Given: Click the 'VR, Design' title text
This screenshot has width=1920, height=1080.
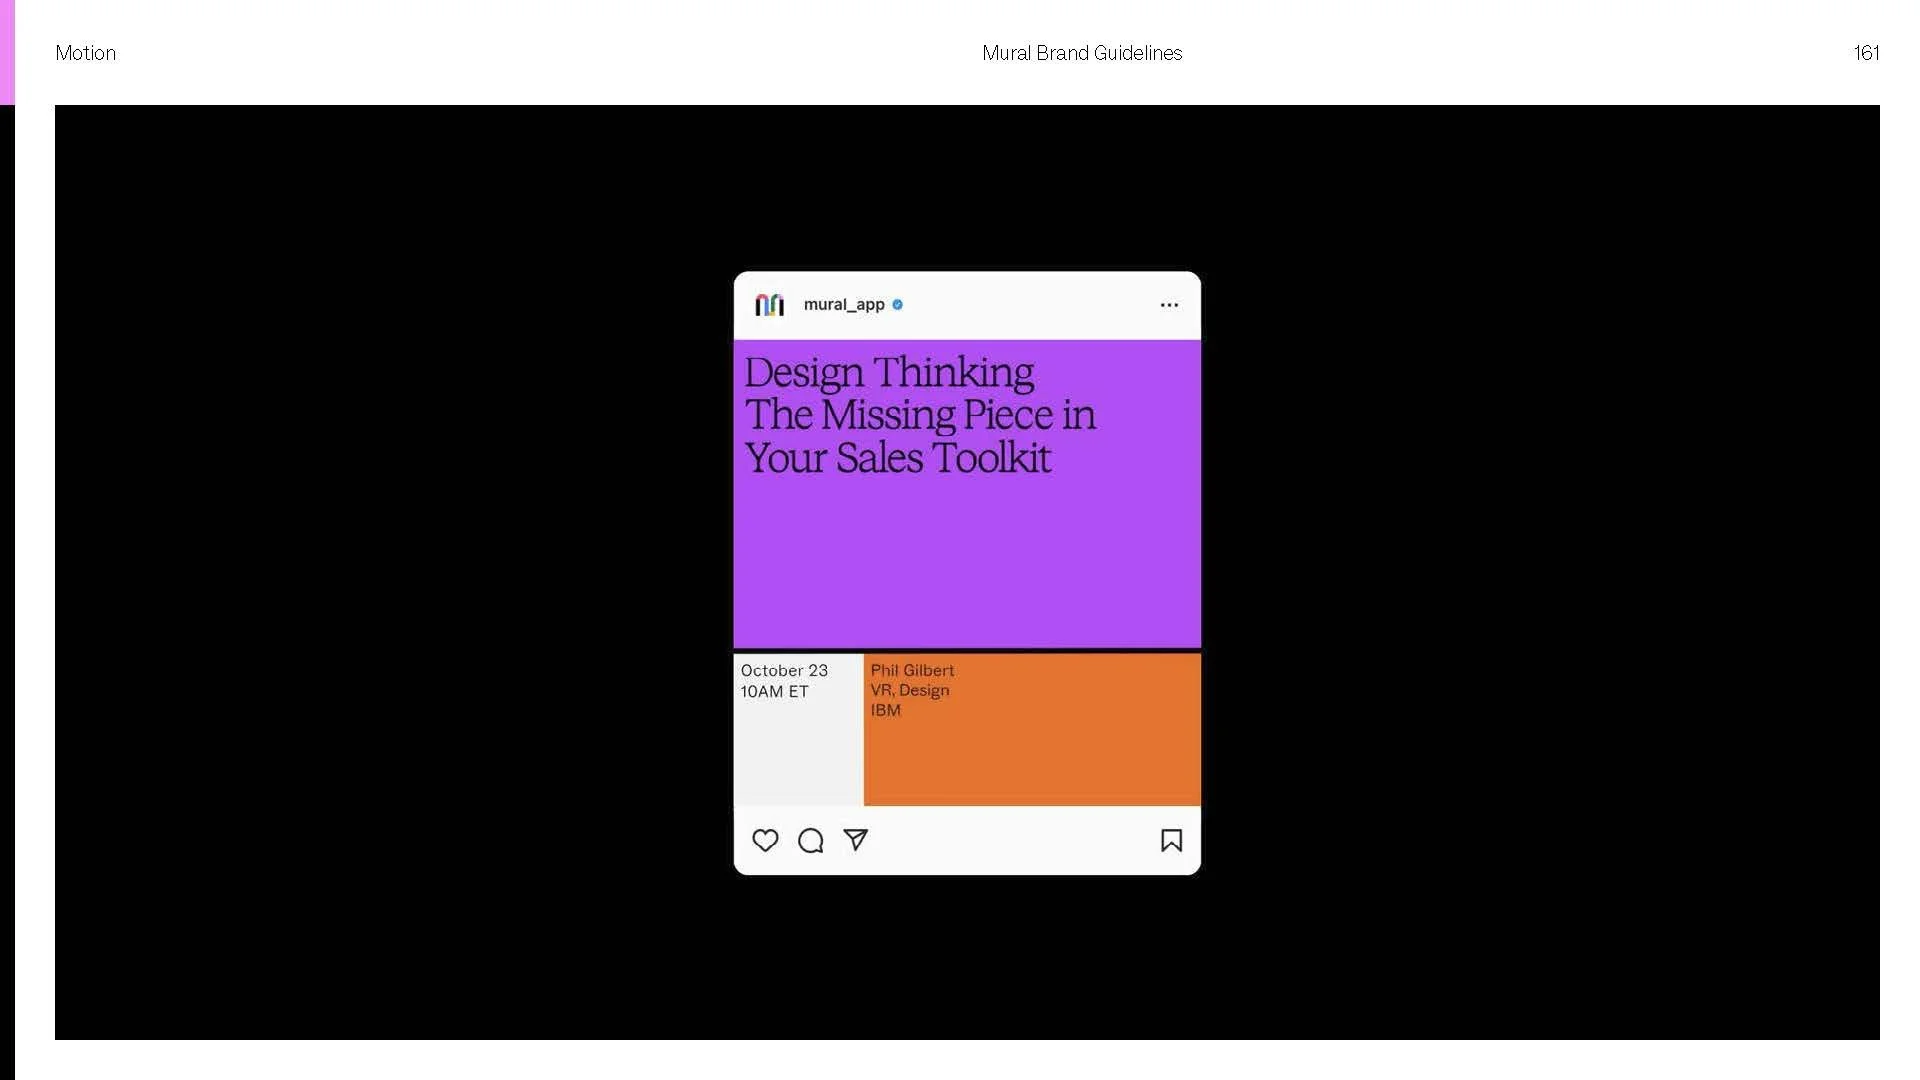Looking at the screenshot, I should [910, 690].
